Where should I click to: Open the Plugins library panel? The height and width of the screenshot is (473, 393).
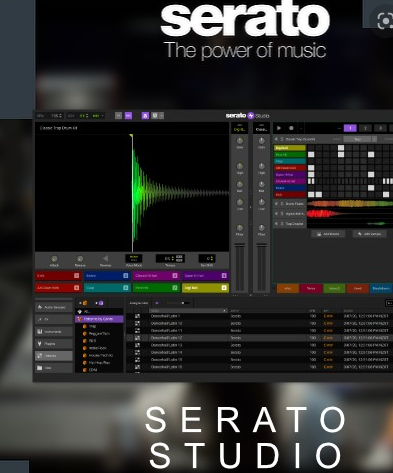point(54,343)
